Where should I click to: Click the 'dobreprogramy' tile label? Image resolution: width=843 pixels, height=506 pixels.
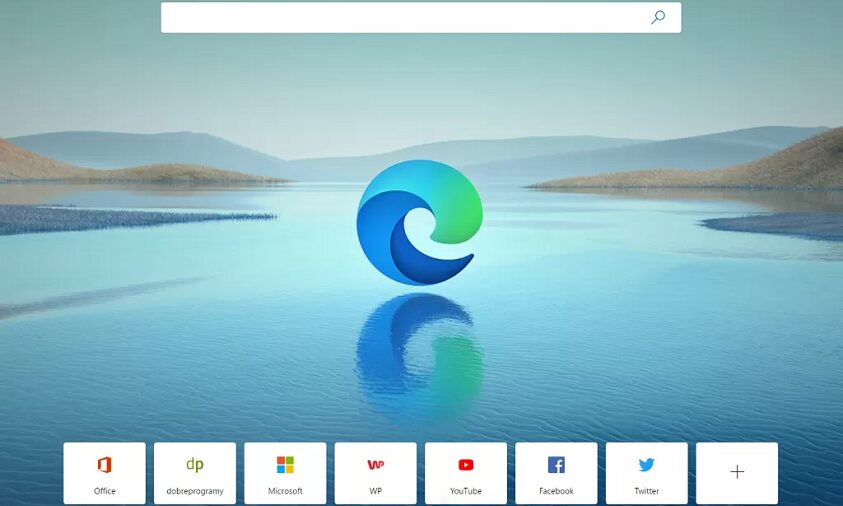click(195, 491)
